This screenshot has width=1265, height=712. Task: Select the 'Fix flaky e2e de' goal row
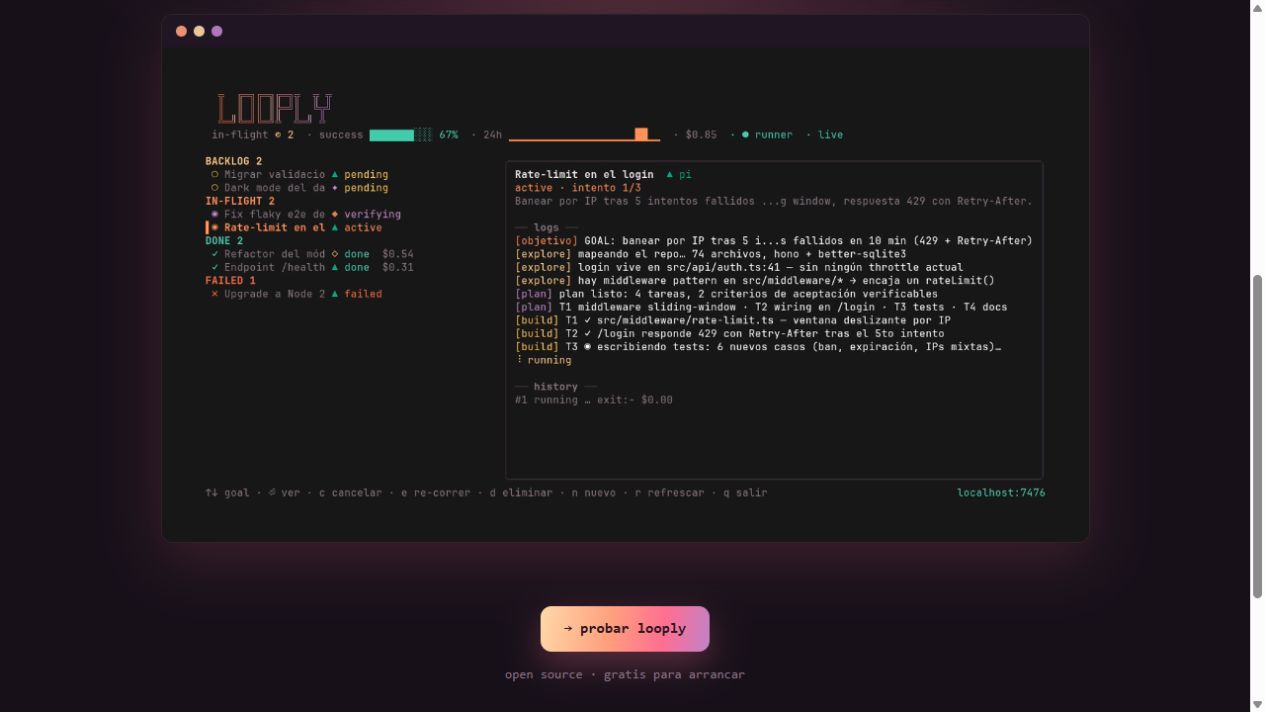click(305, 214)
